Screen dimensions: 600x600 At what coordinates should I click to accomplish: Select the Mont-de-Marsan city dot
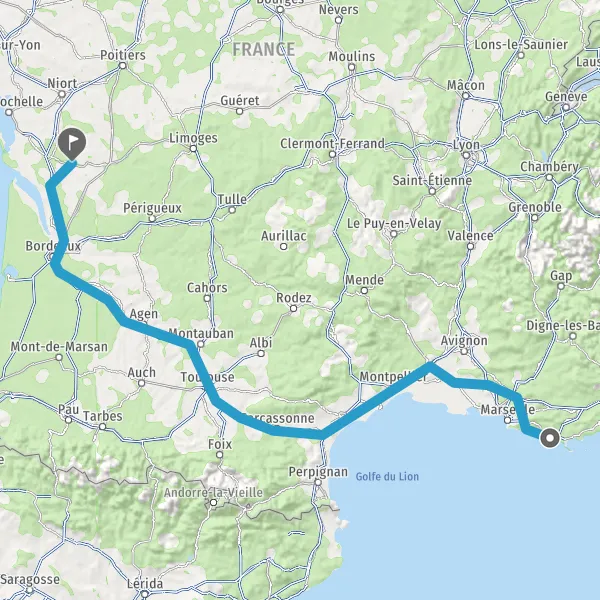pyautogui.click(x=59, y=357)
